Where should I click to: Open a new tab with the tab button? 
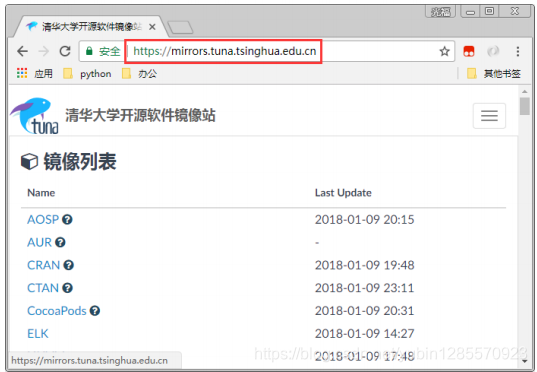(x=180, y=27)
